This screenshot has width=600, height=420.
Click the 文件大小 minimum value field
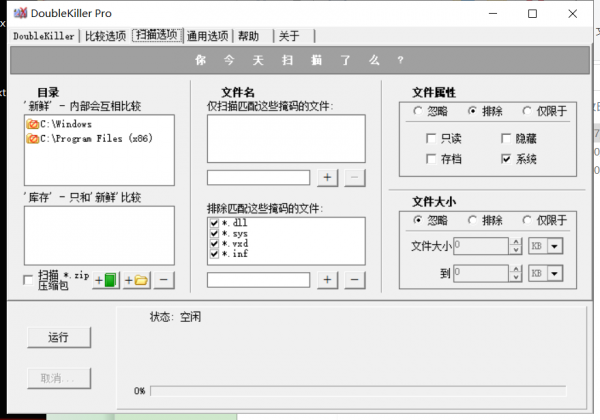[x=481, y=246]
